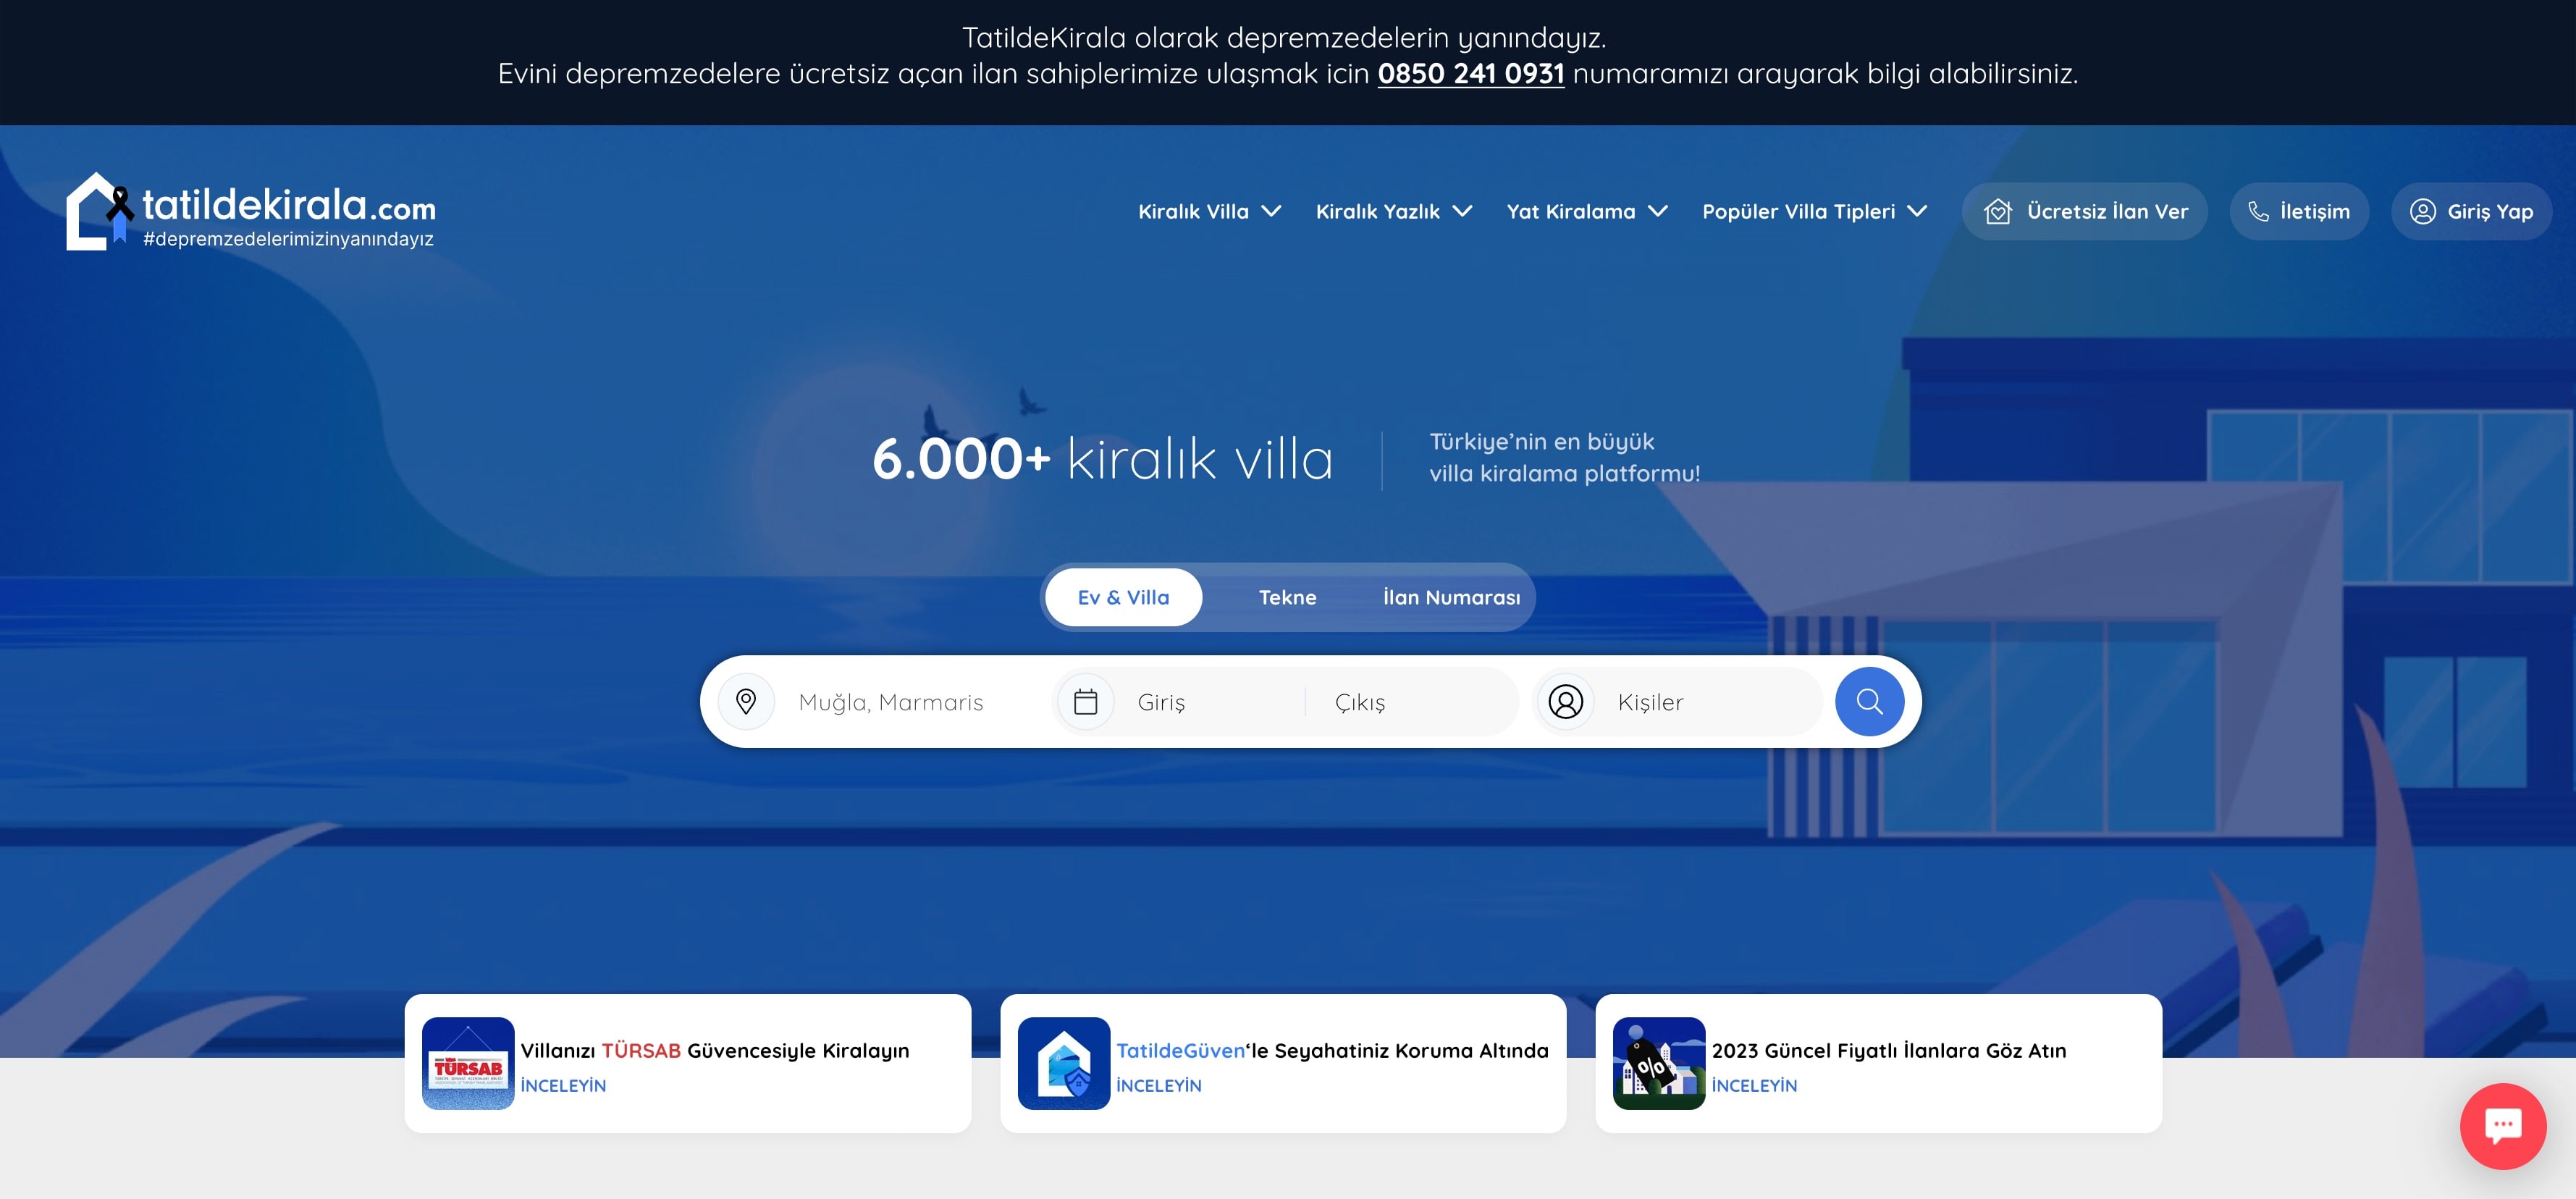Click the Ücretsiz İlan Ver button

click(2085, 211)
